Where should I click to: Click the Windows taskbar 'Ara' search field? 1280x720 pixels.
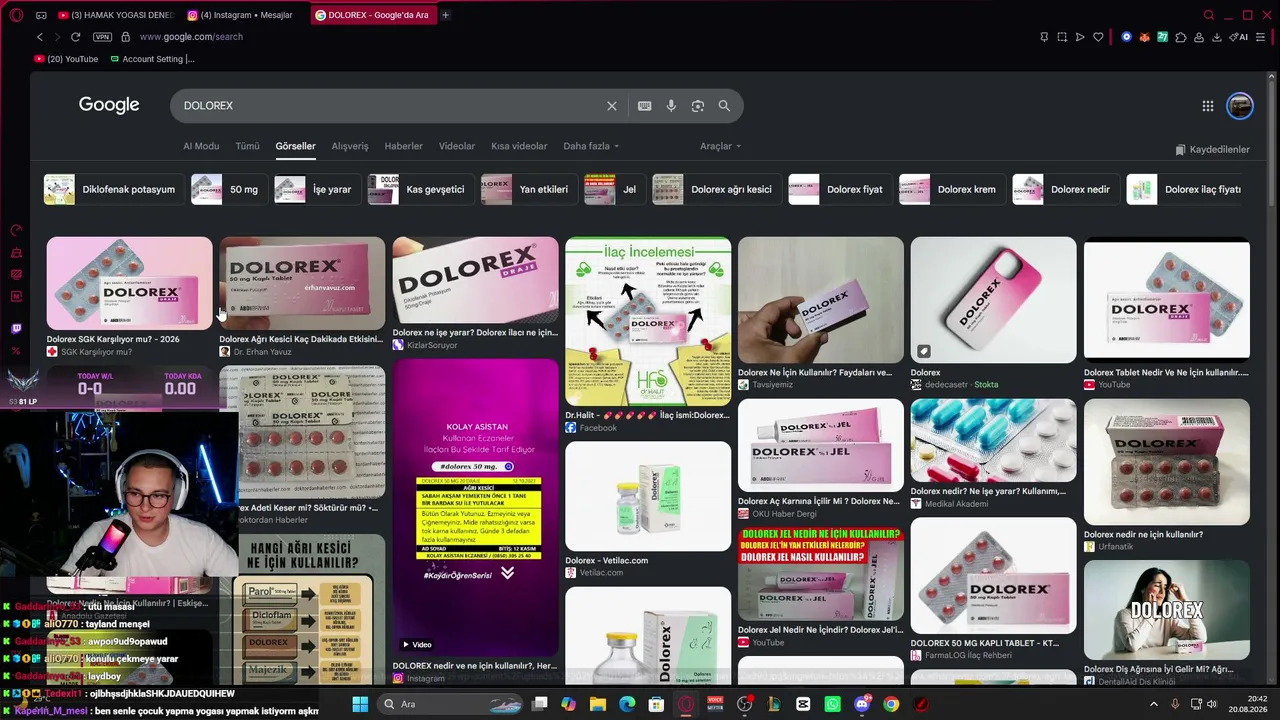click(451, 704)
